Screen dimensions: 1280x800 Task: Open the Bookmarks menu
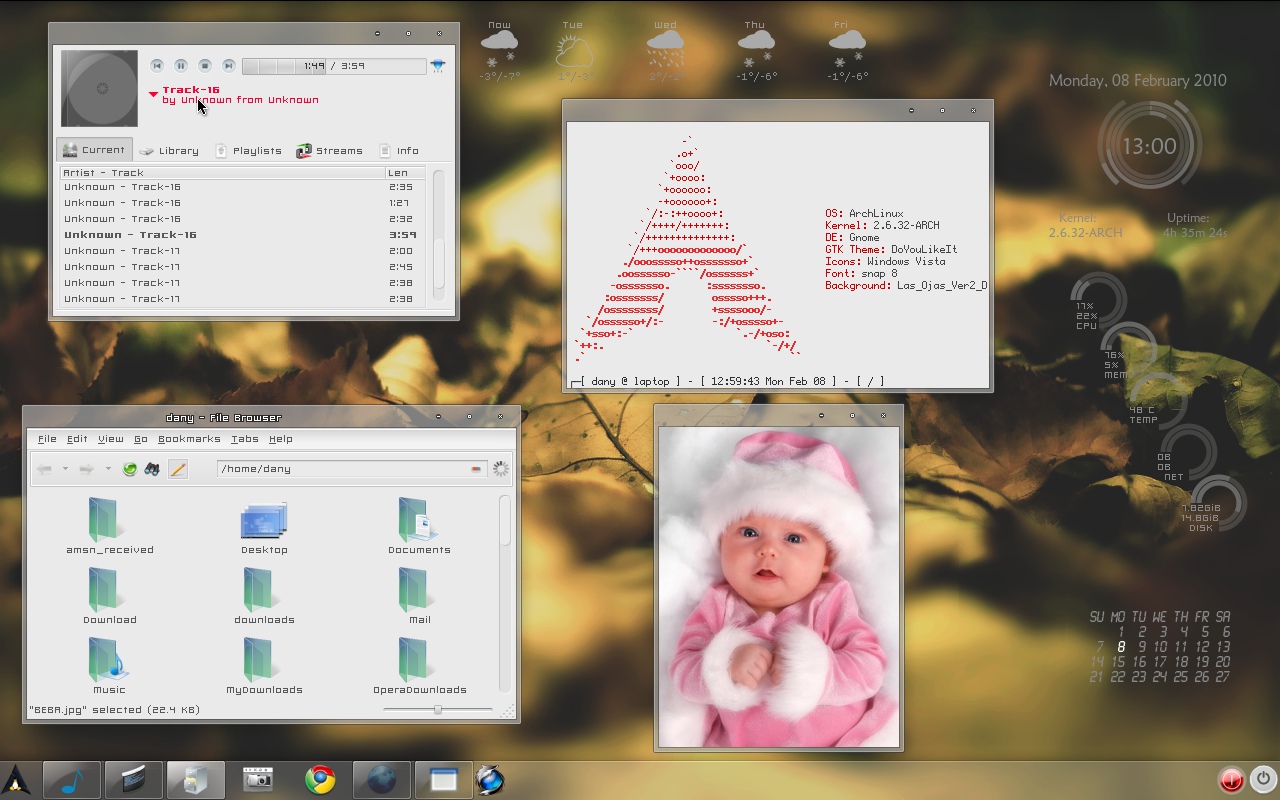(189, 439)
